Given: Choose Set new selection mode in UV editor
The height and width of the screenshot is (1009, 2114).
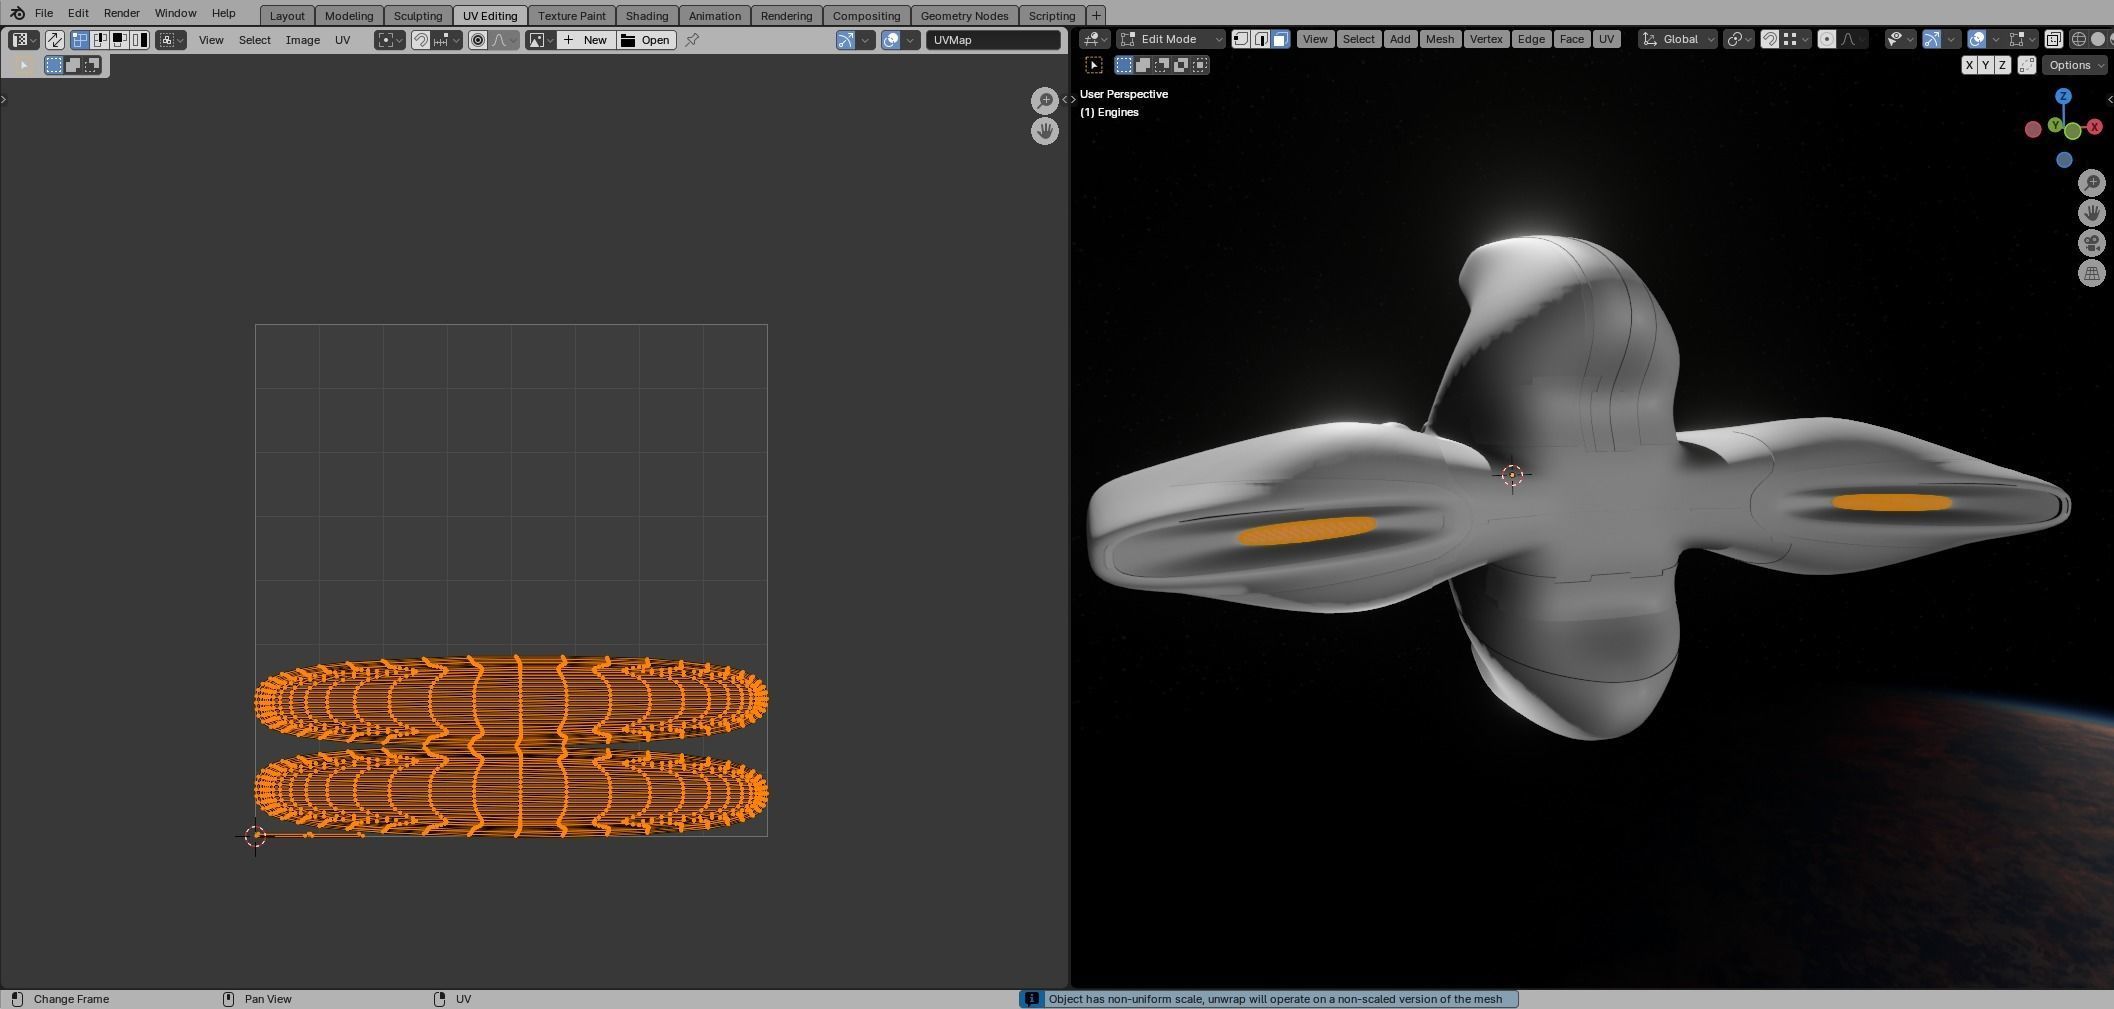Looking at the screenshot, I should tap(53, 65).
